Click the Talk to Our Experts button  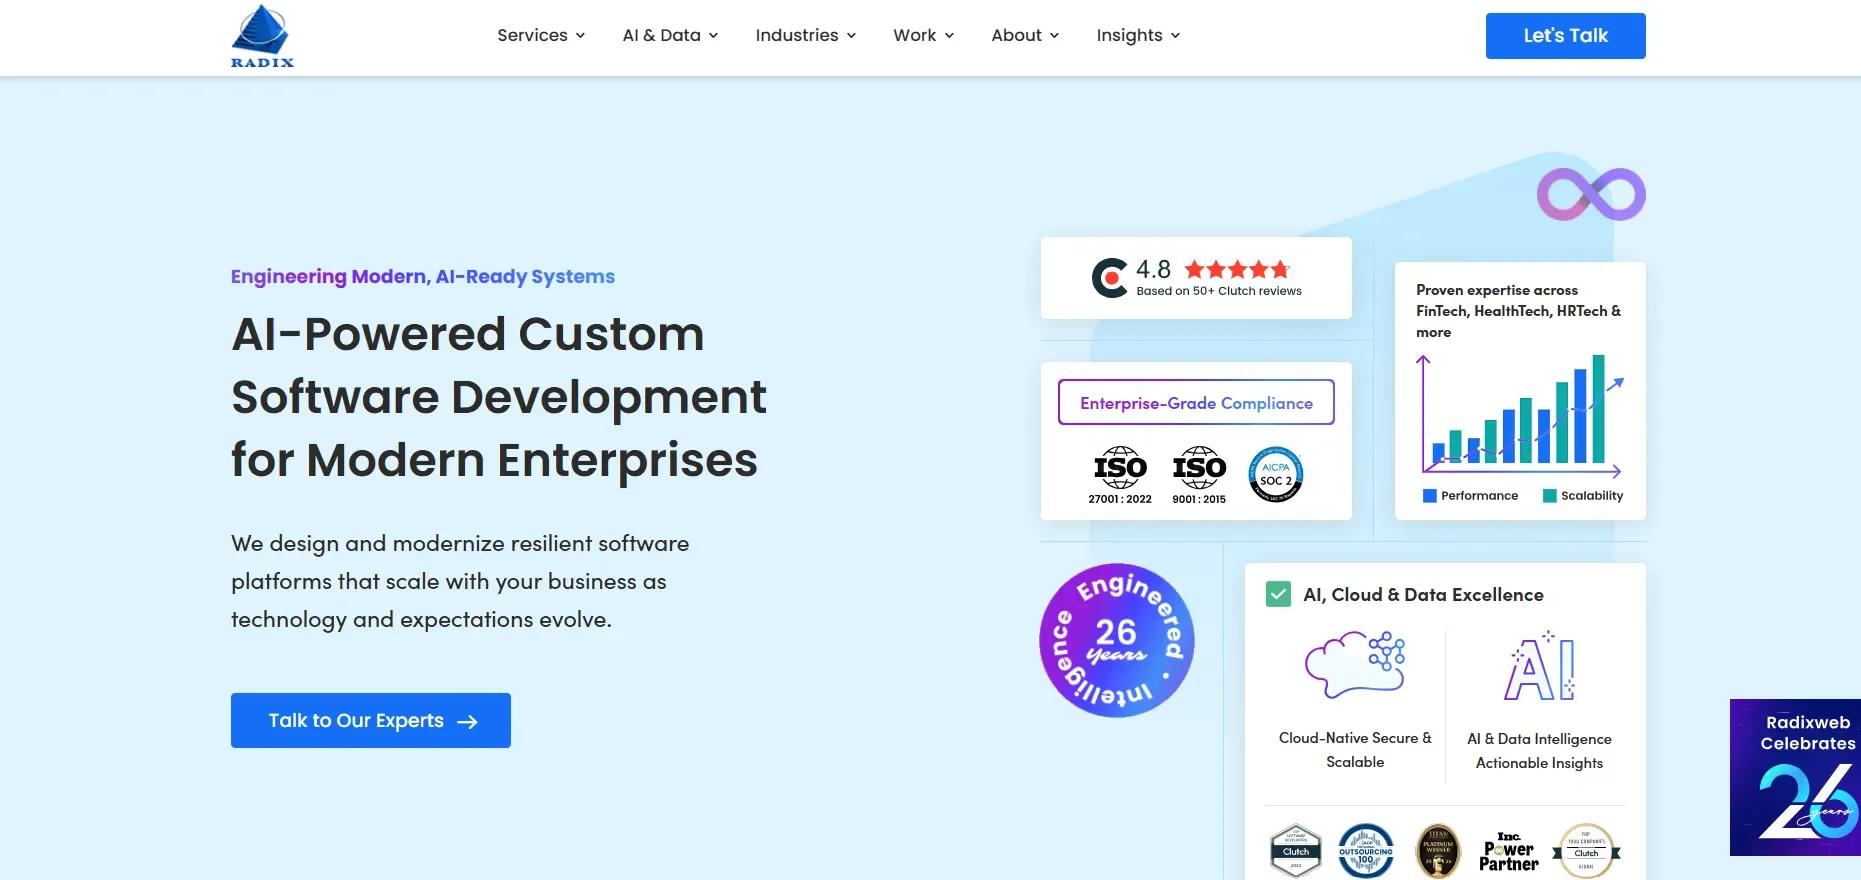(x=371, y=720)
